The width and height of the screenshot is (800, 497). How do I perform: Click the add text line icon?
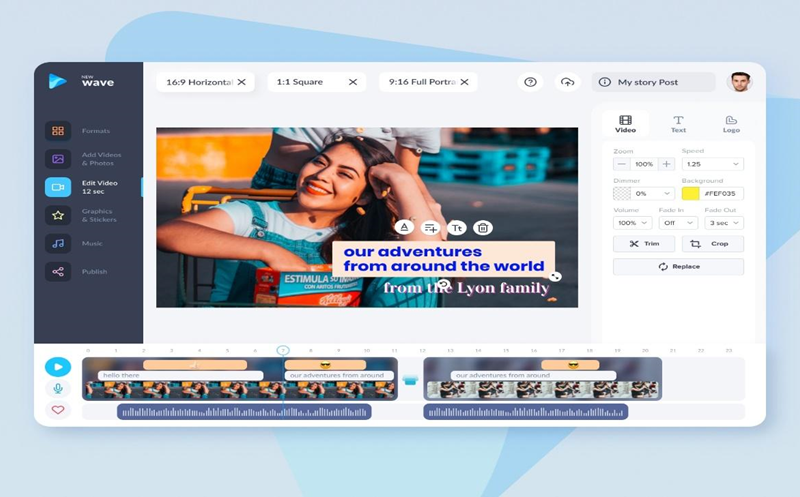(431, 228)
